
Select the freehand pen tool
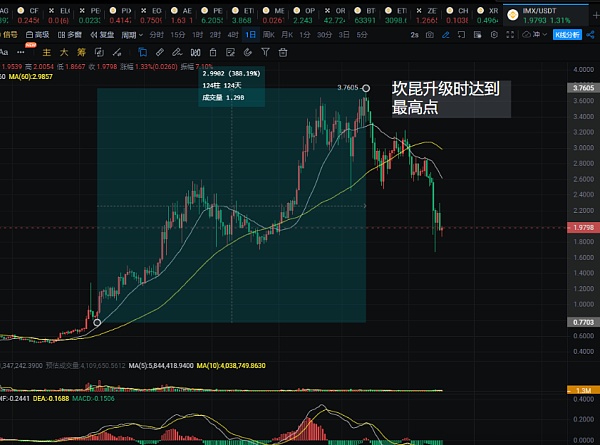coord(177,52)
